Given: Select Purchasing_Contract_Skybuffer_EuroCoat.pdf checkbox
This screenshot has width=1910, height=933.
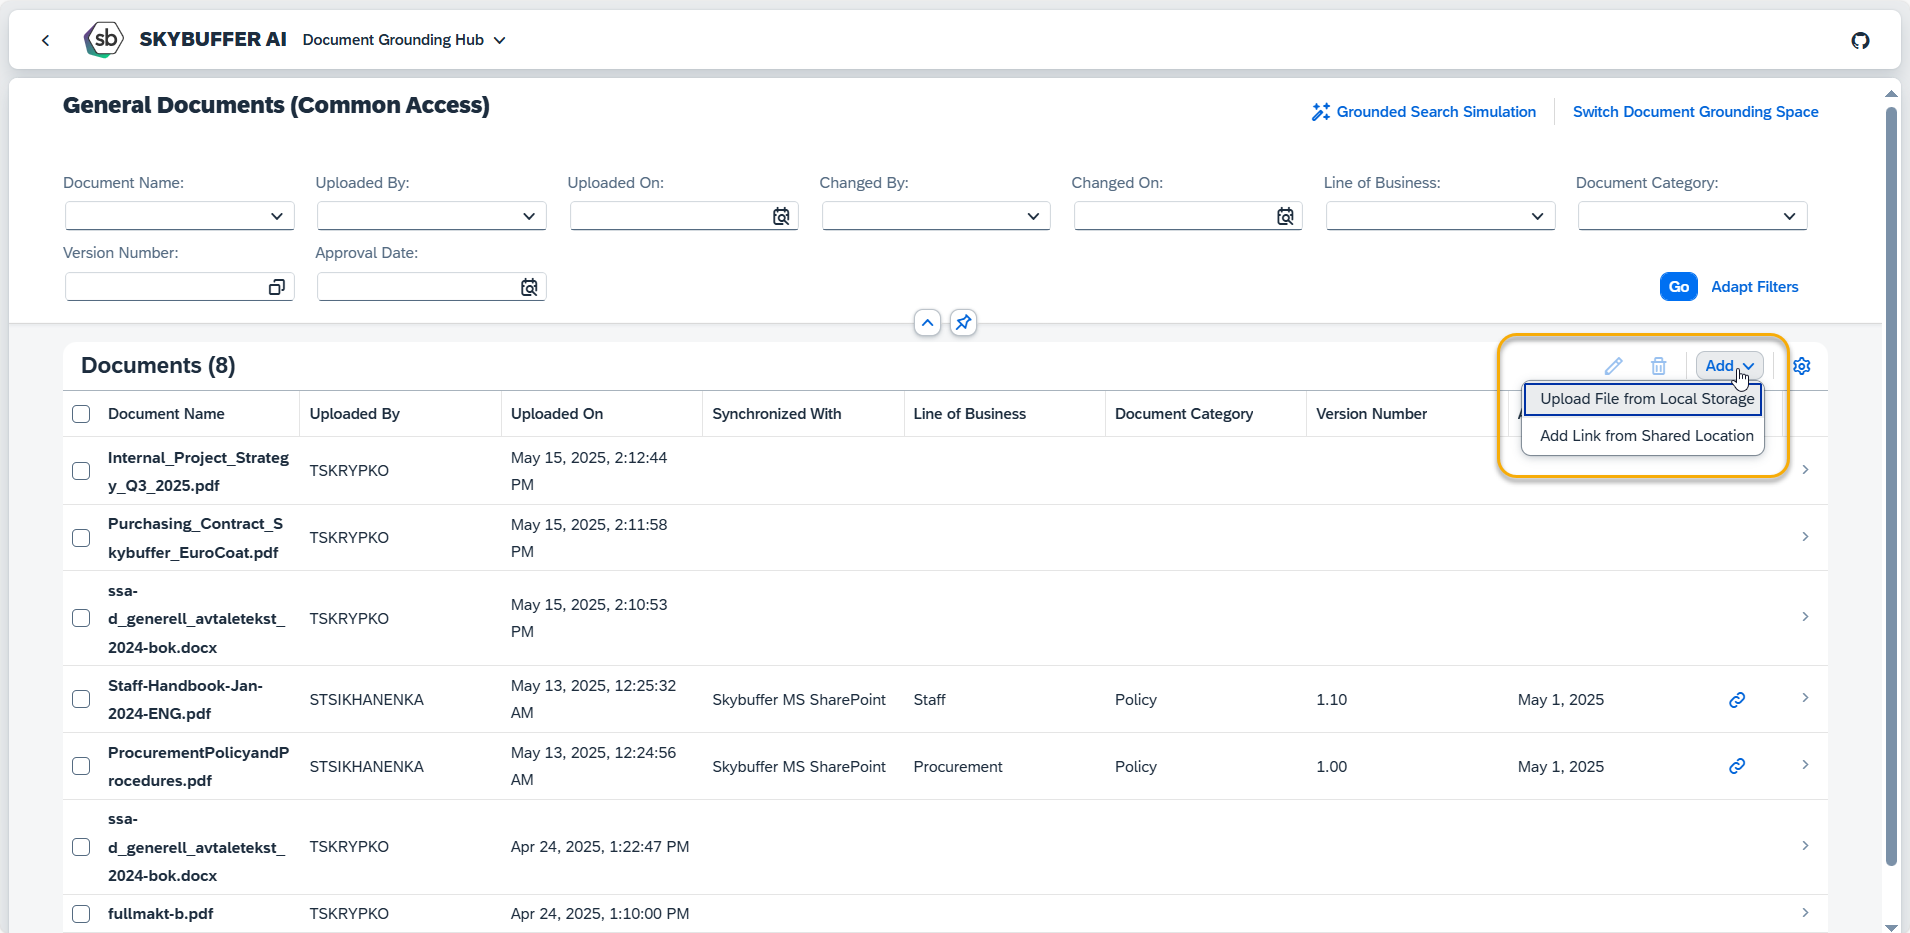Looking at the screenshot, I should (x=81, y=538).
